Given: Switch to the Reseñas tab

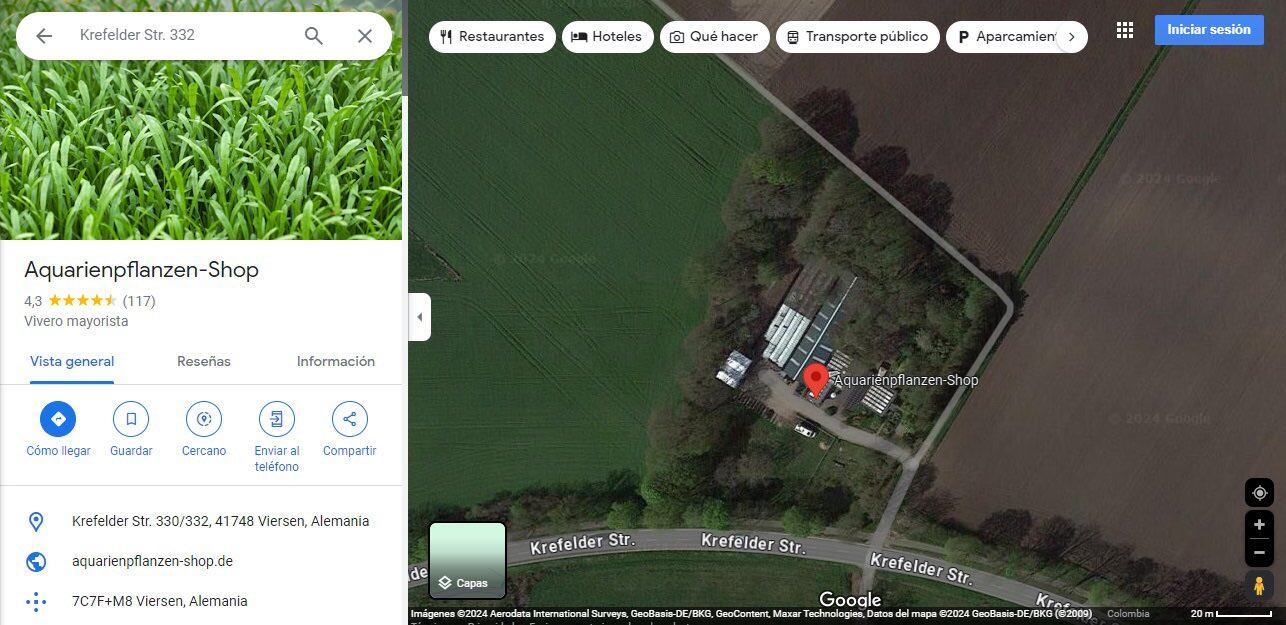Looking at the screenshot, I should tap(204, 361).
